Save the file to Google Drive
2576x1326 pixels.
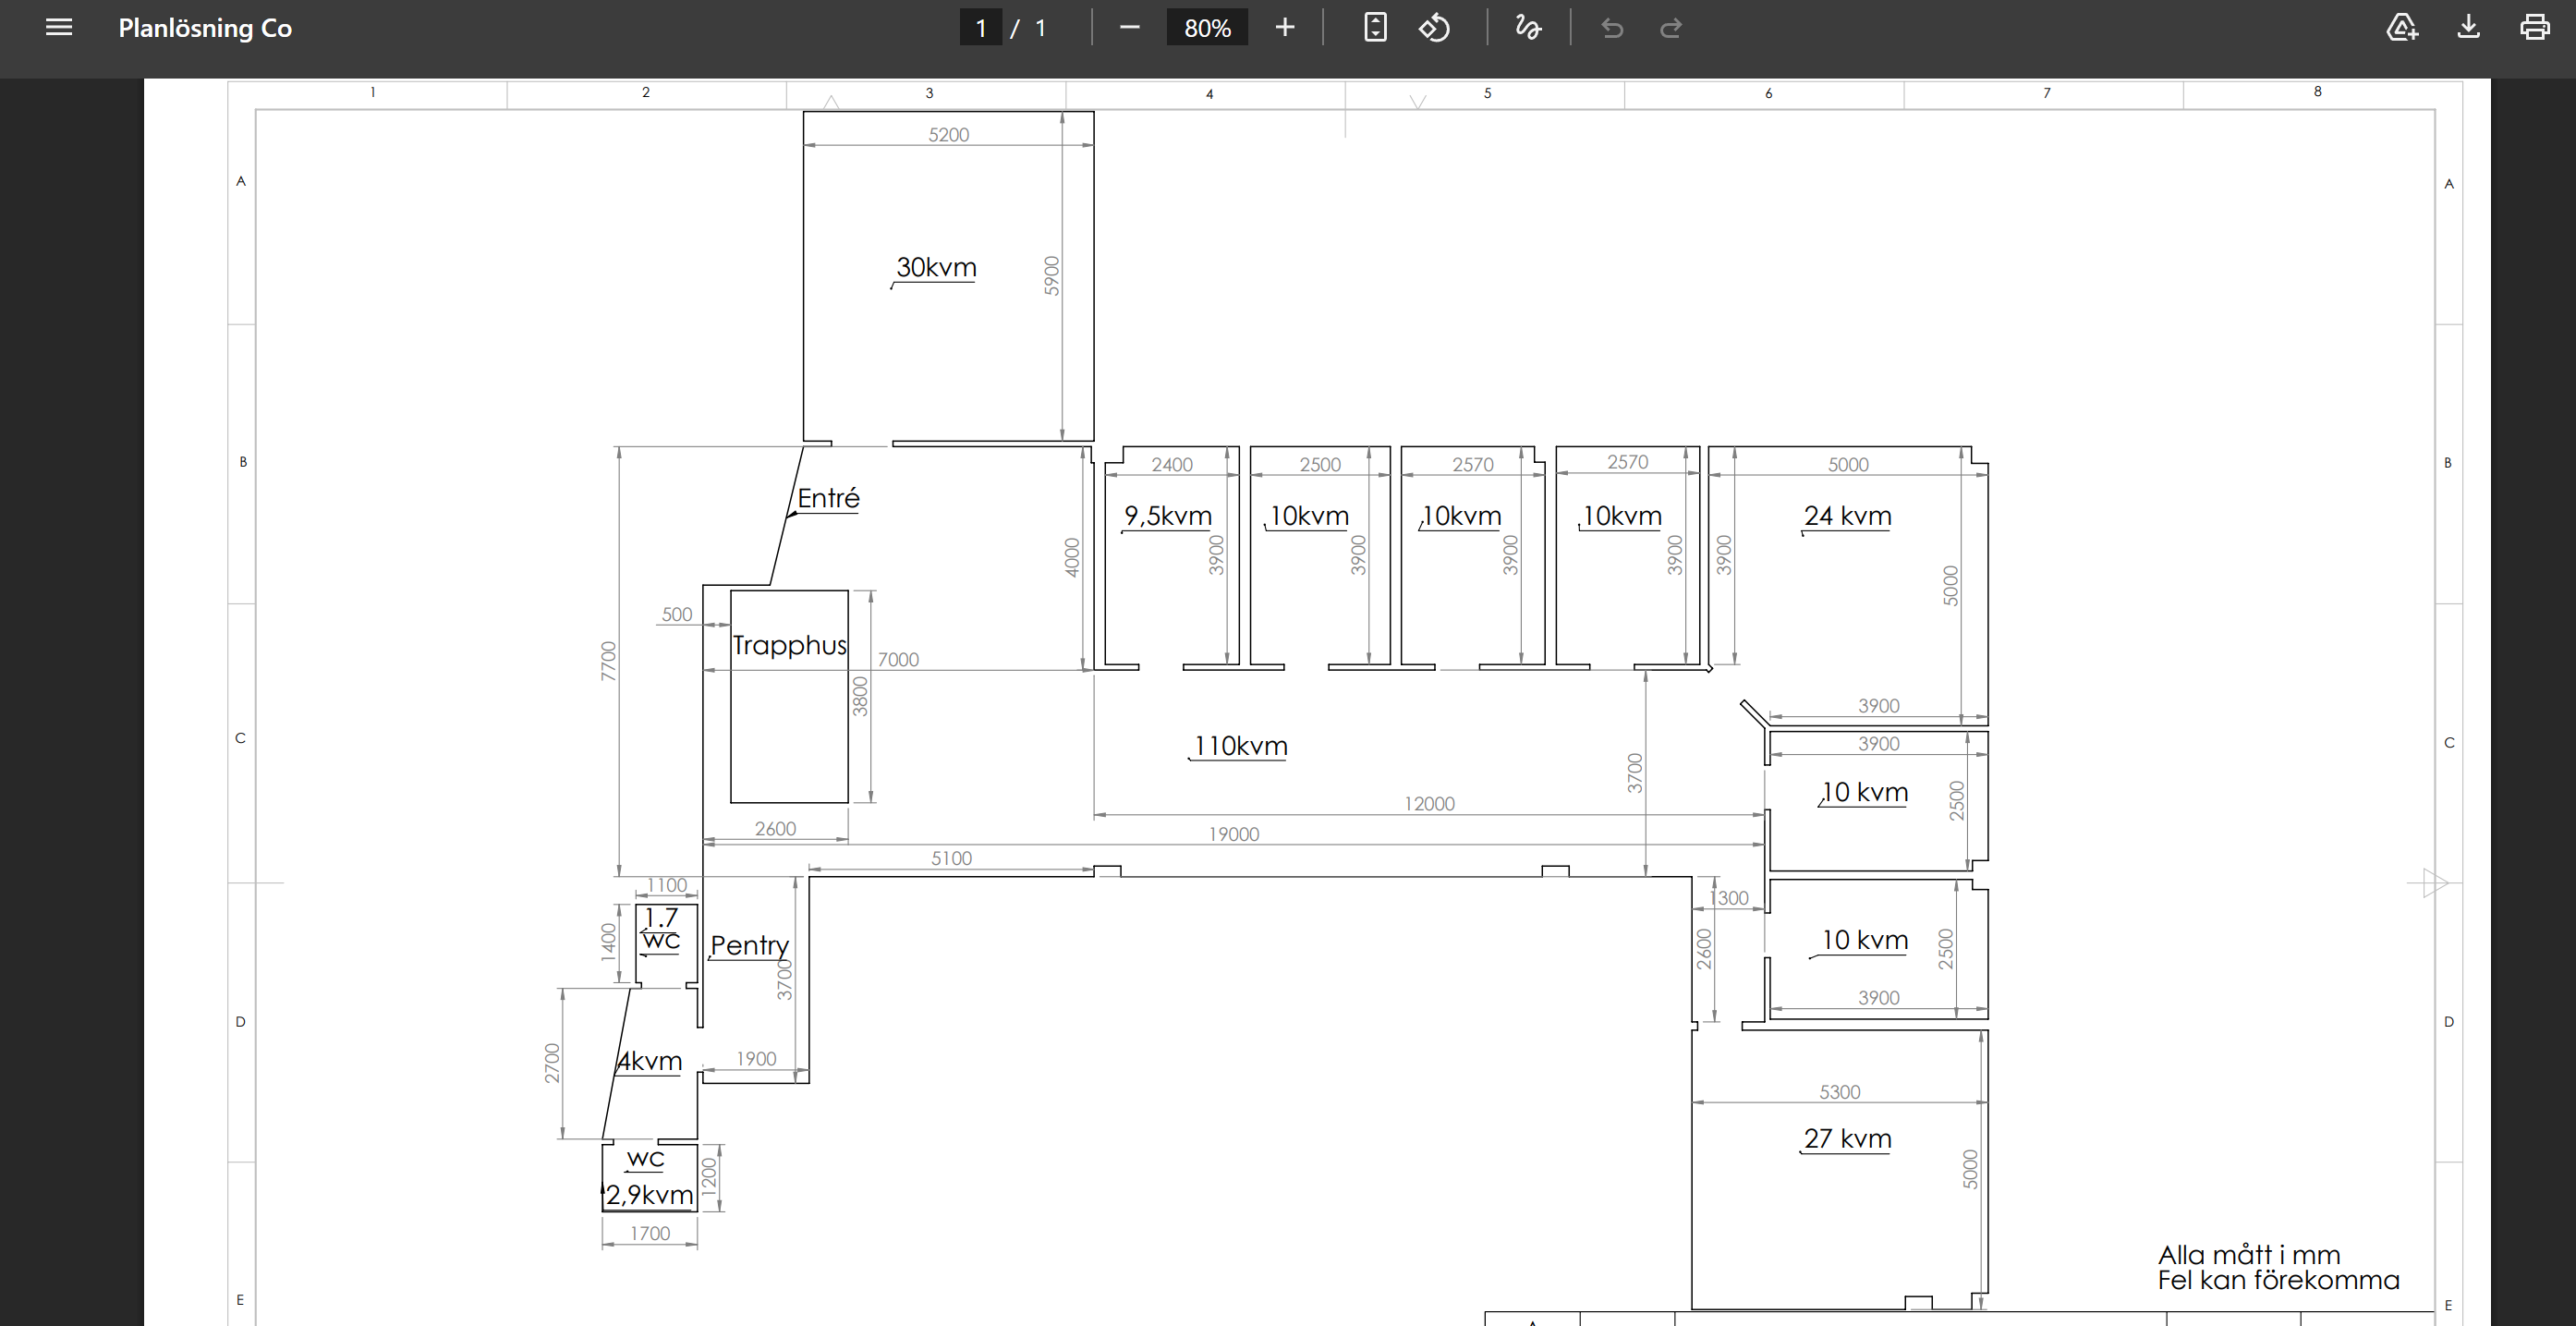2401,28
